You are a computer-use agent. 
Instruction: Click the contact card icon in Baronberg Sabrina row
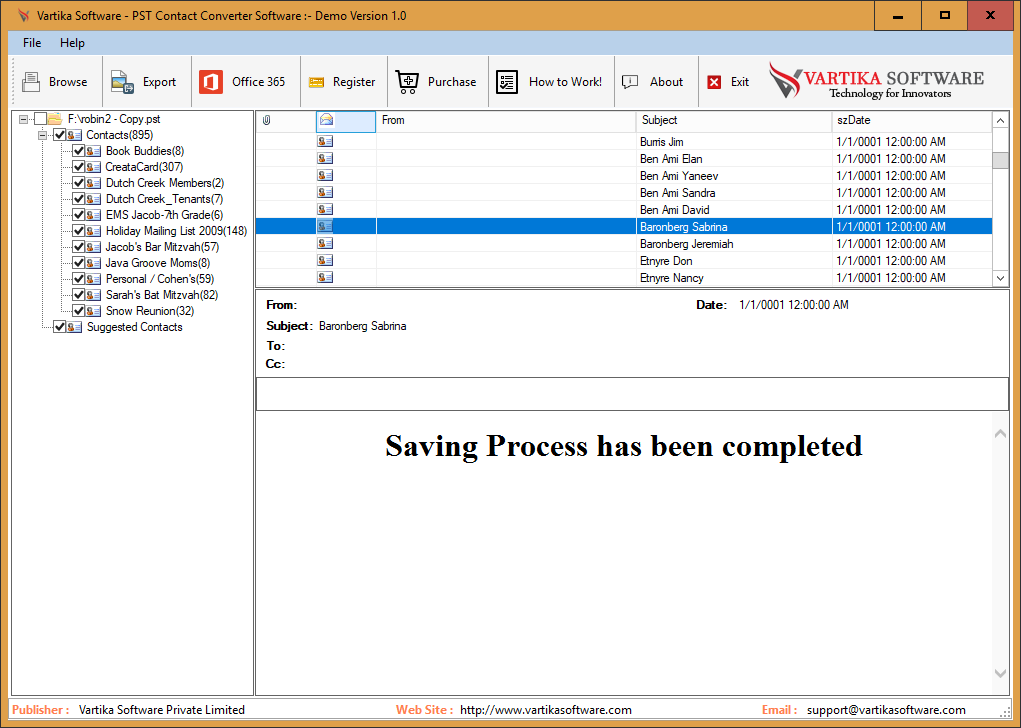click(x=325, y=226)
